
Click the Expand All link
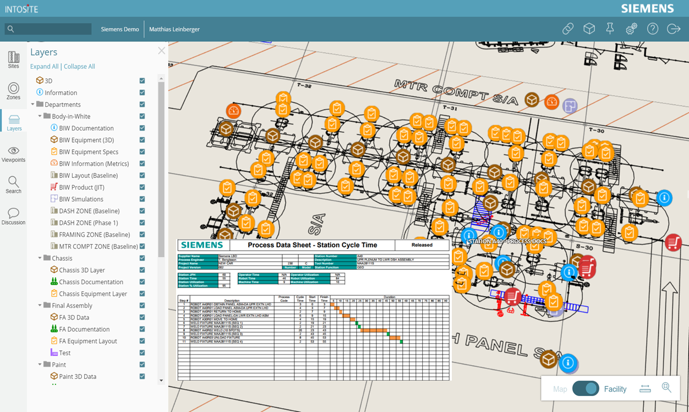coord(44,66)
